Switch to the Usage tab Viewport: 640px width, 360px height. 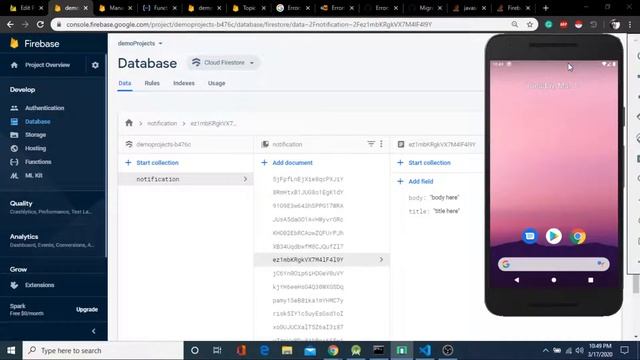pyautogui.click(x=216, y=83)
